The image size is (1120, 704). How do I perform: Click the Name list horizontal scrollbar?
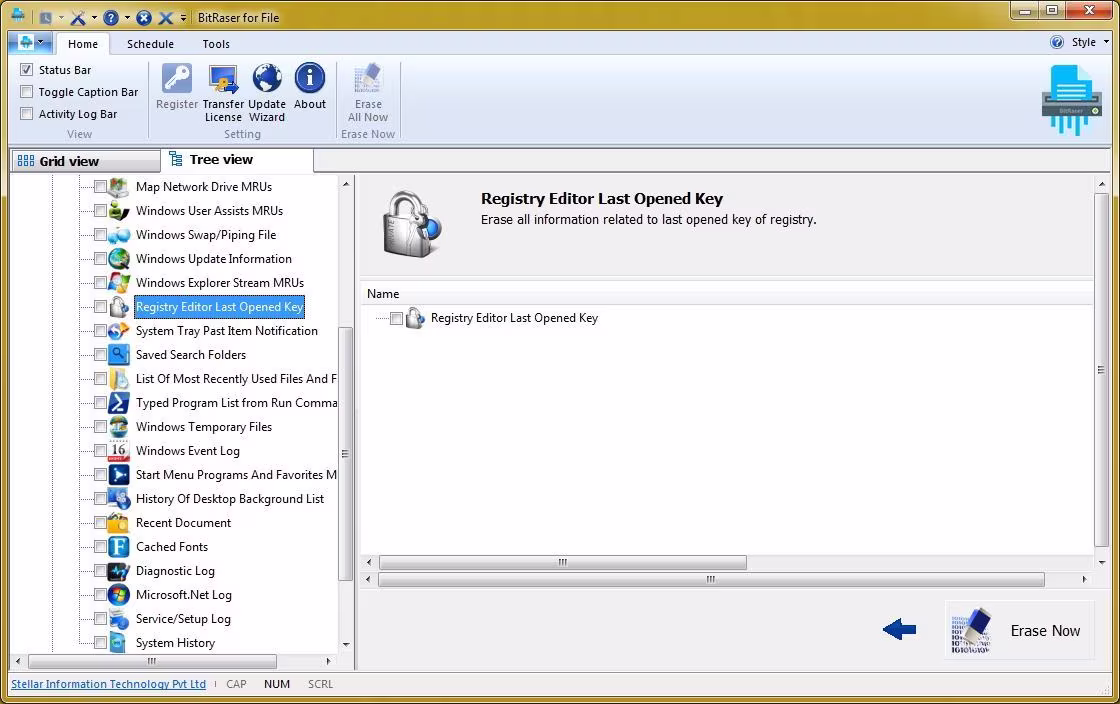[x=563, y=563]
